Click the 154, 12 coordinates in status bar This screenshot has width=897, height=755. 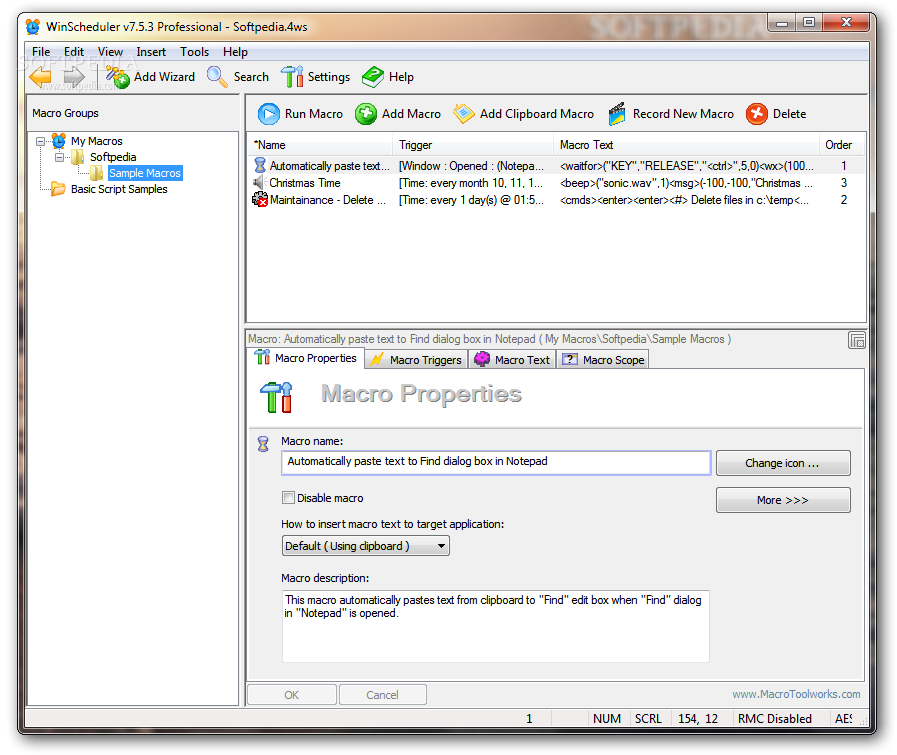[698, 718]
